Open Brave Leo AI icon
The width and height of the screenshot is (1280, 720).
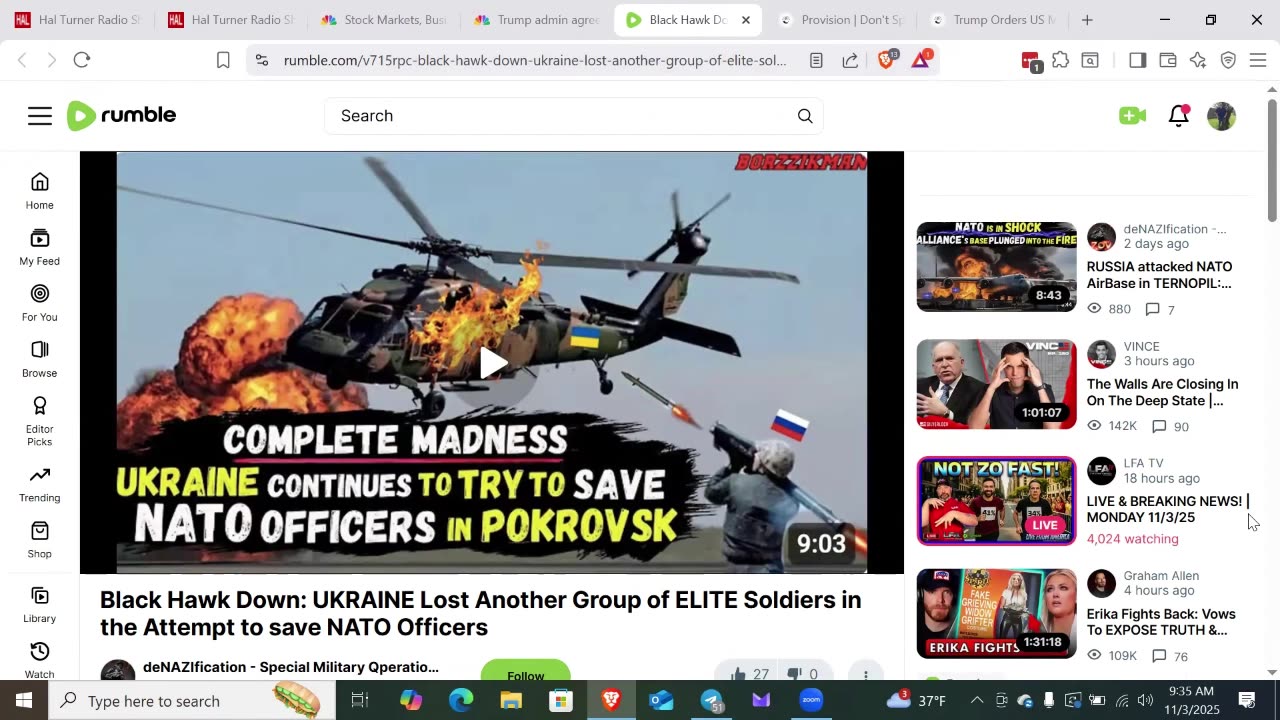click(1198, 60)
